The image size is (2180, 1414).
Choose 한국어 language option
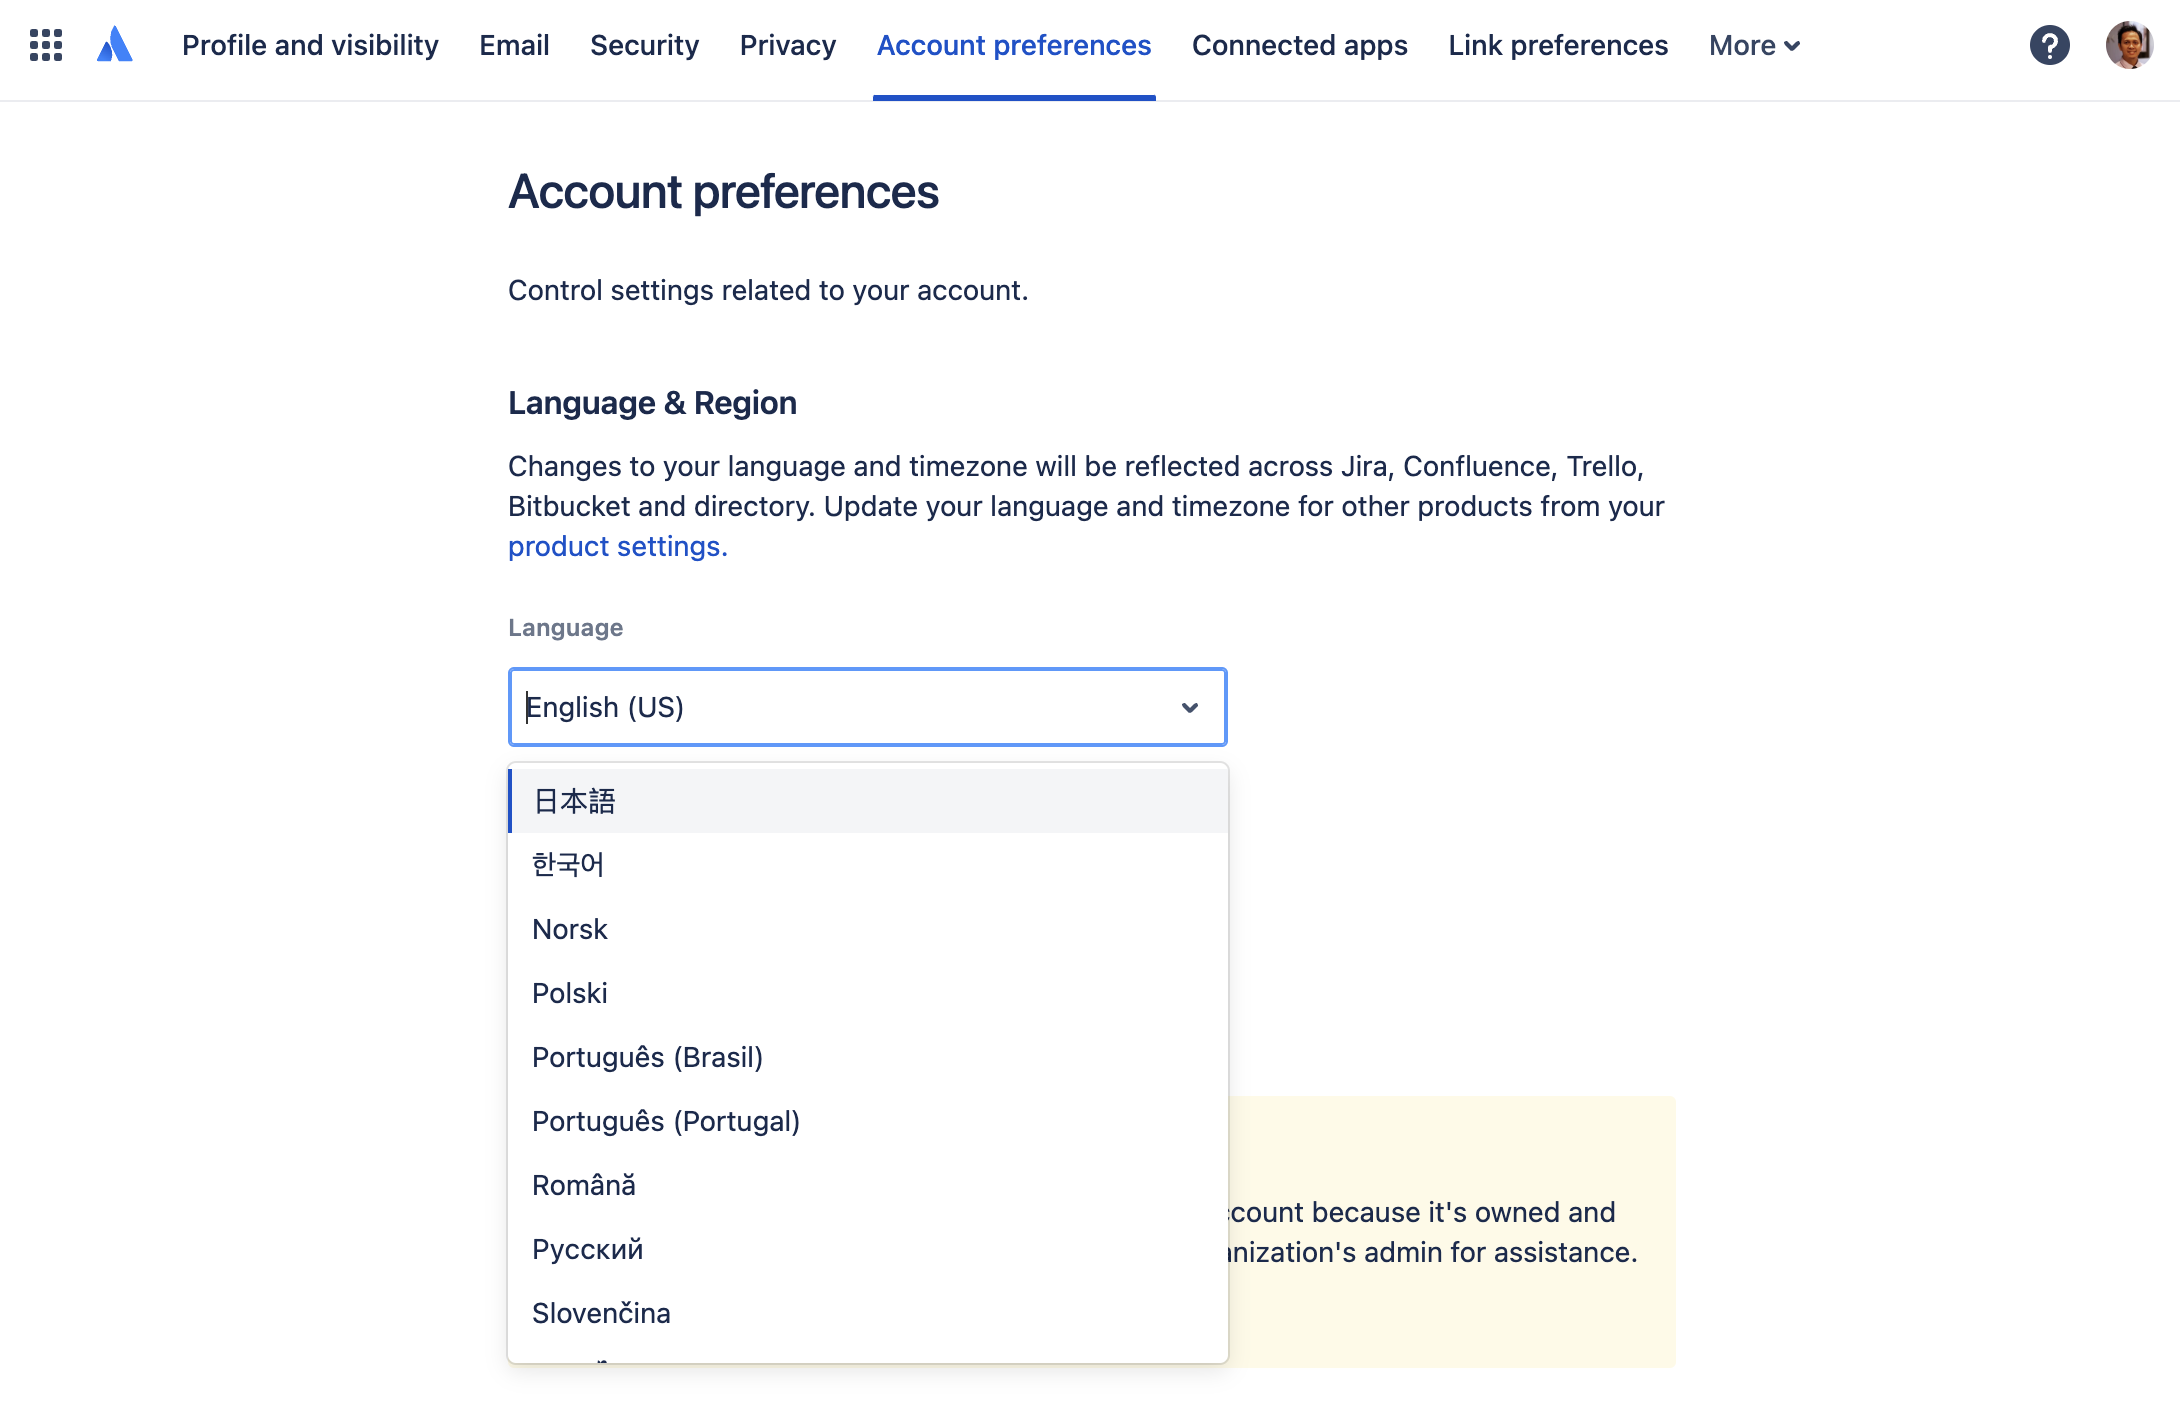click(568, 865)
